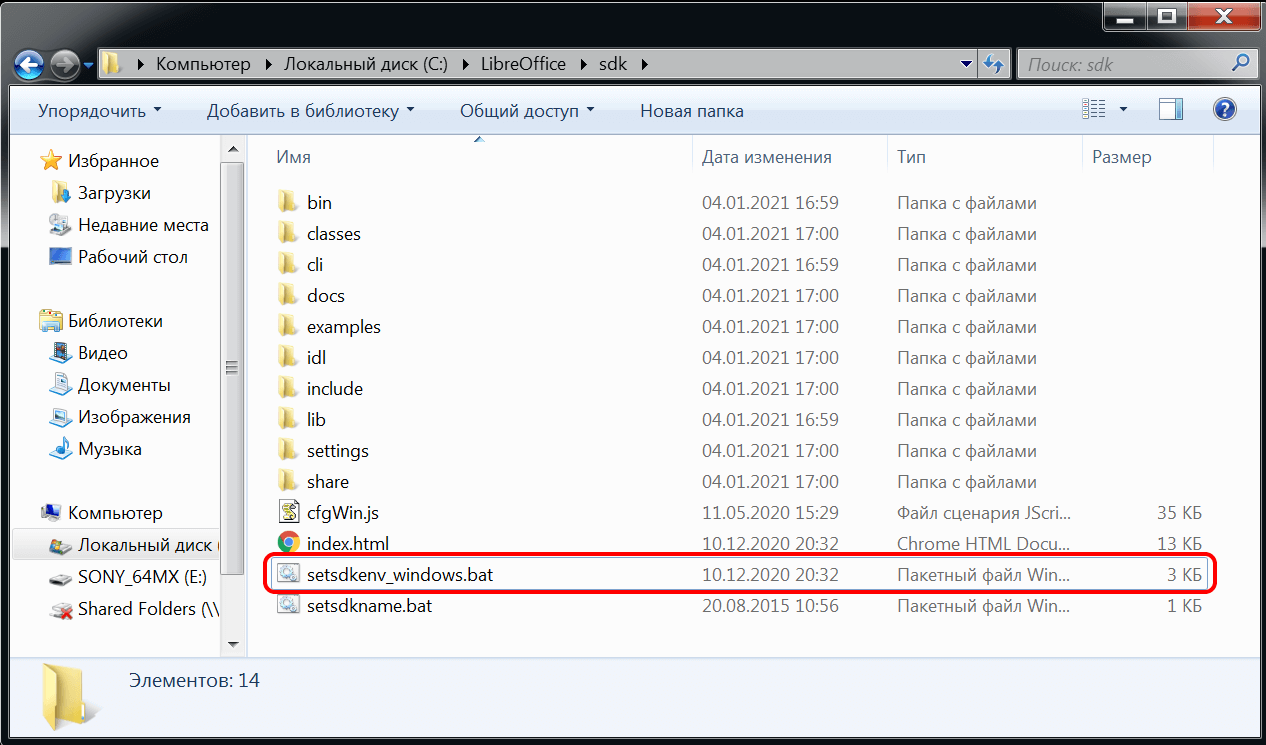Viewport: 1266px width, 745px height.
Task: Select Компьютер in the address breadcrumb
Action: click(x=203, y=64)
